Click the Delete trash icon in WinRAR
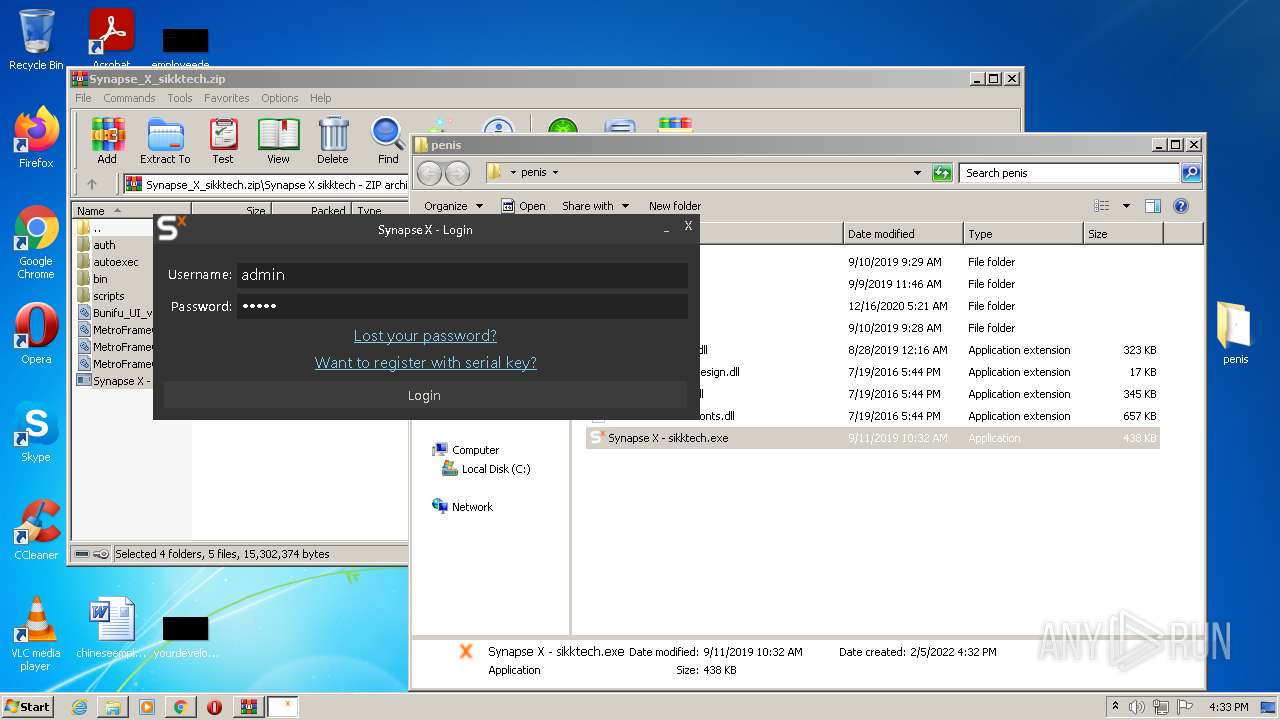 point(333,140)
